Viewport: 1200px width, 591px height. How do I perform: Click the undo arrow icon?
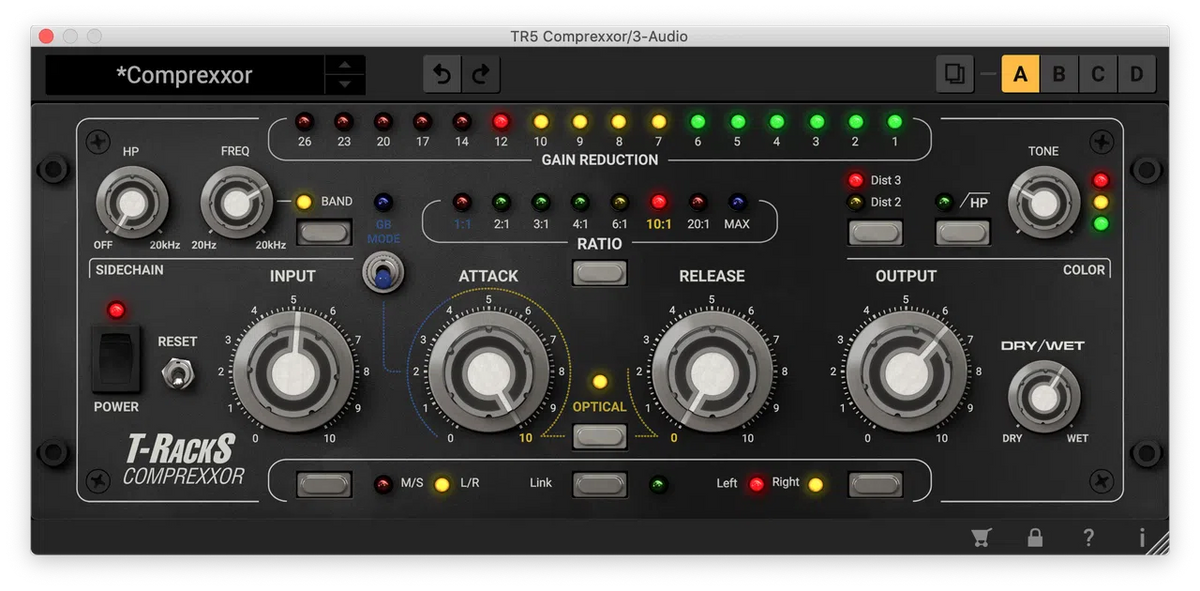(442, 73)
